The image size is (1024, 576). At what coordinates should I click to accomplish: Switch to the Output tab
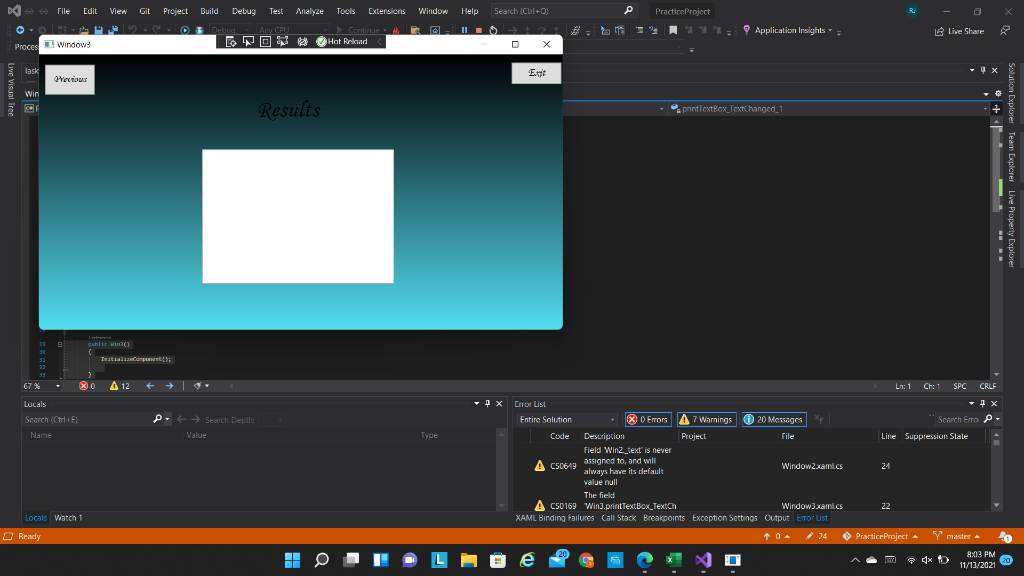[x=776, y=518]
